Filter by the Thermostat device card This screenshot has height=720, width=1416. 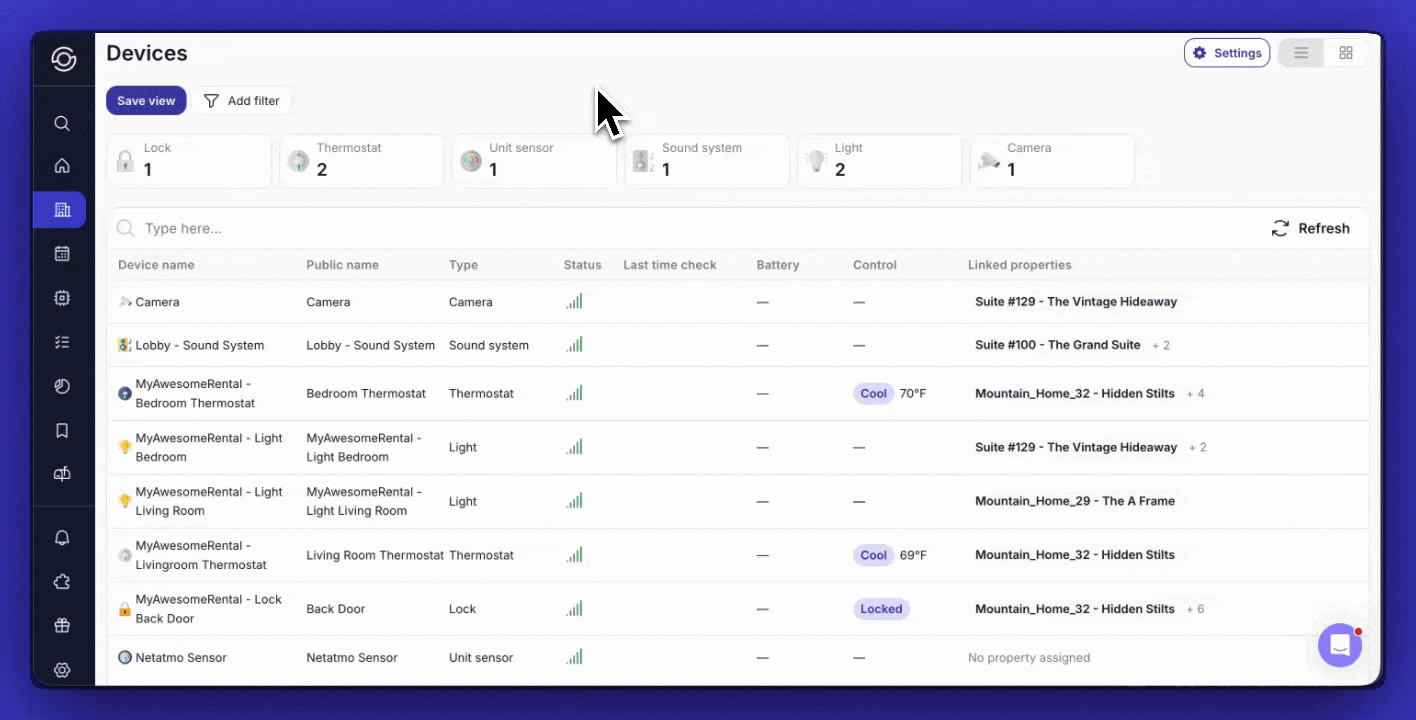(361, 161)
